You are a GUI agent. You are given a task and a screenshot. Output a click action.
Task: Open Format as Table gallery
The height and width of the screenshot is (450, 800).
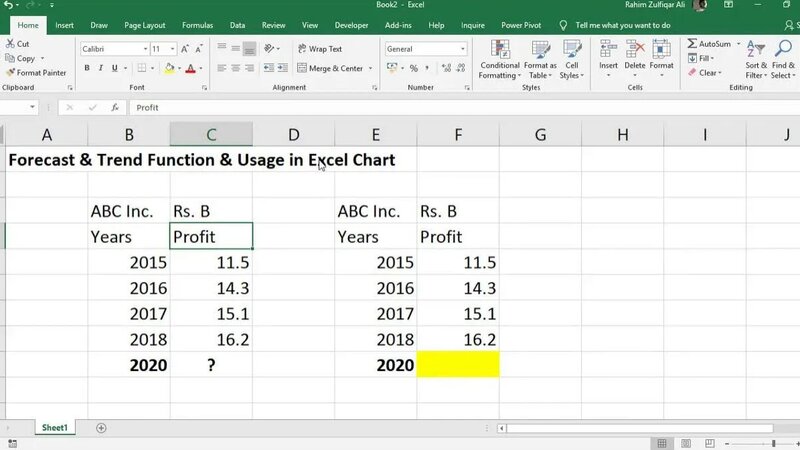[x=540, y=60]
